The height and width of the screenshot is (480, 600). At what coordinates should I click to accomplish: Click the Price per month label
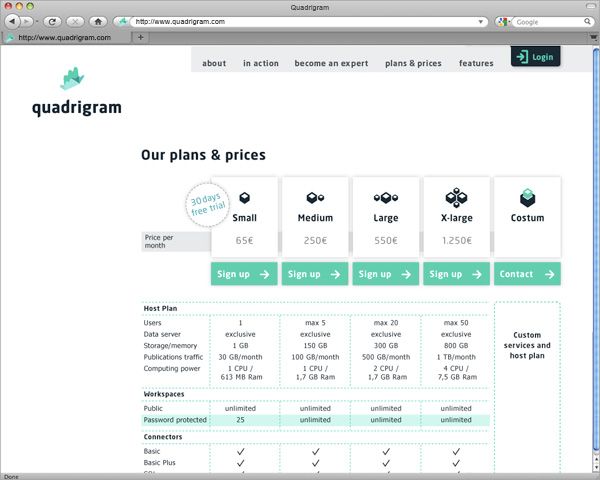159,242
